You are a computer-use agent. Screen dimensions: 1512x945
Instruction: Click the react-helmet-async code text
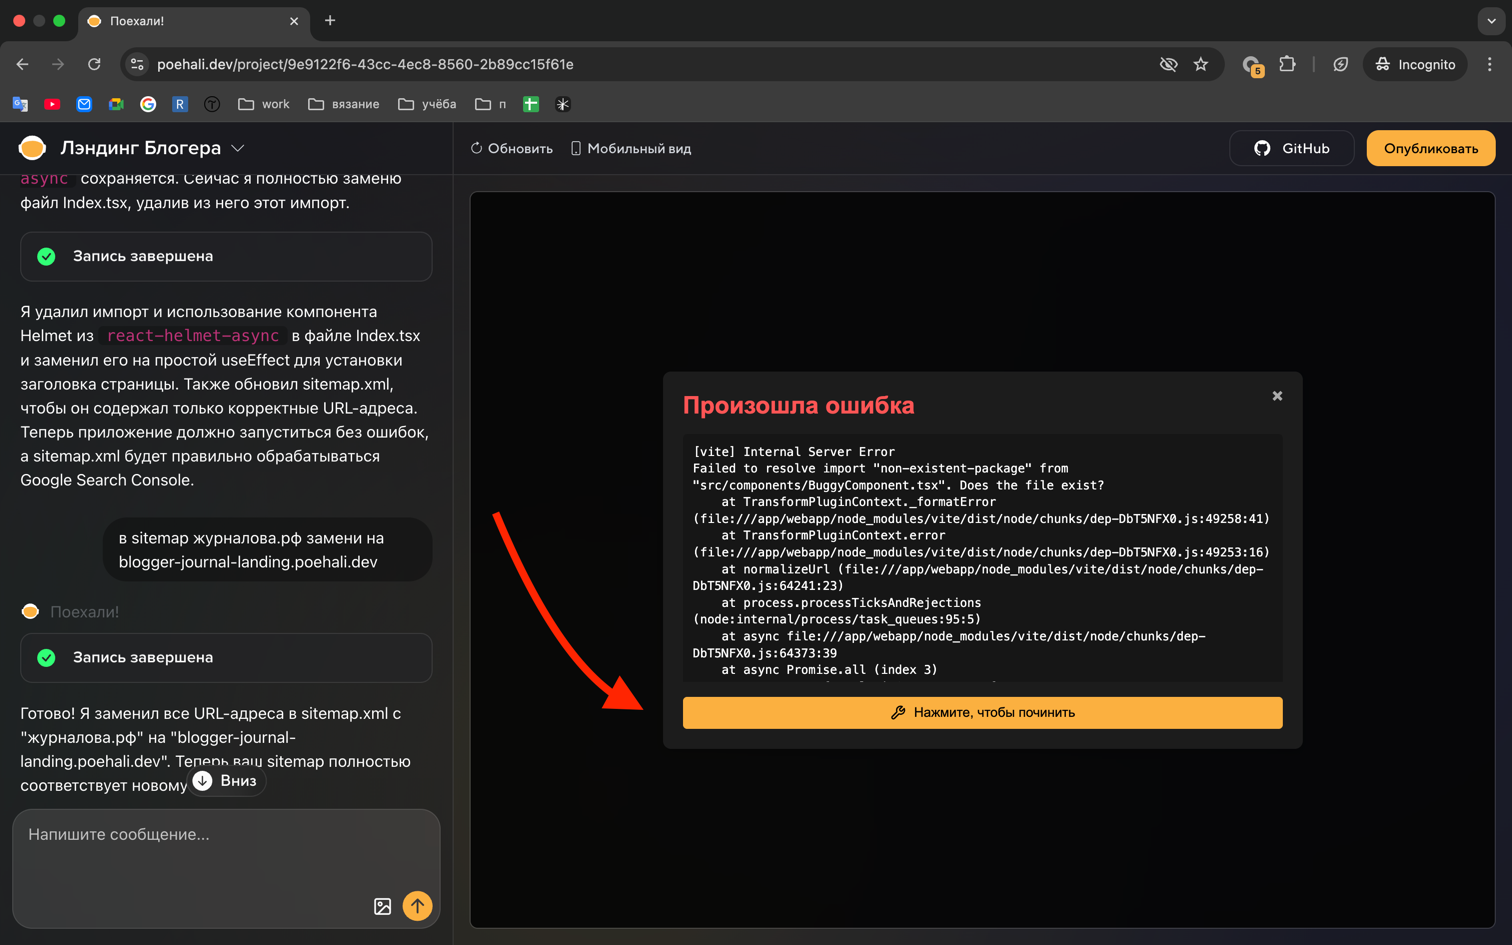click(193, 336)
